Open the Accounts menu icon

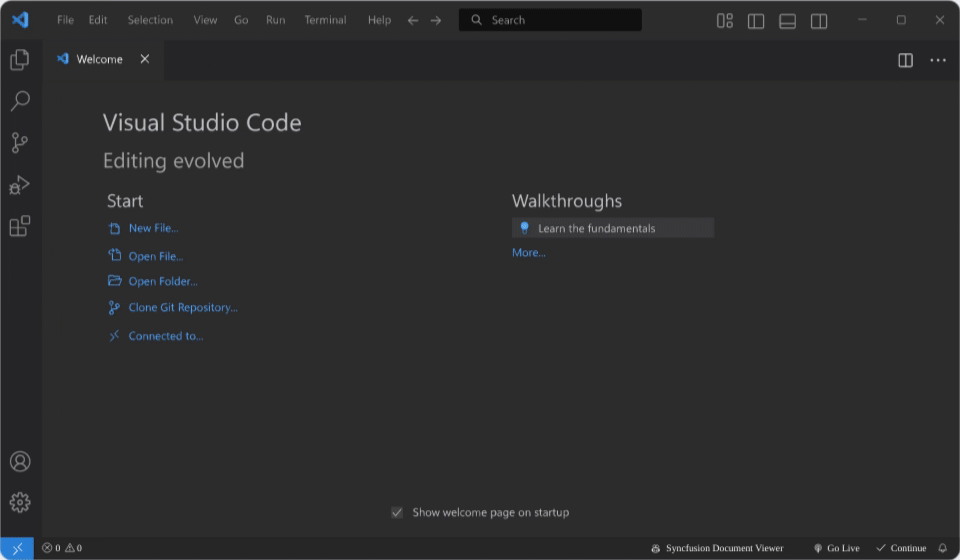[20, 461]
